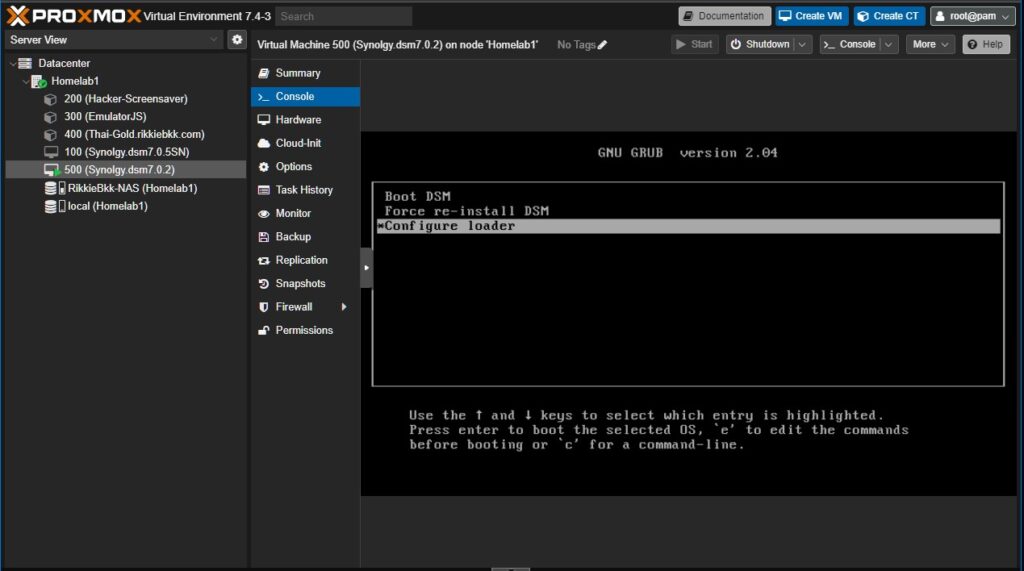Open the Options tab

(x=305, y=167)
